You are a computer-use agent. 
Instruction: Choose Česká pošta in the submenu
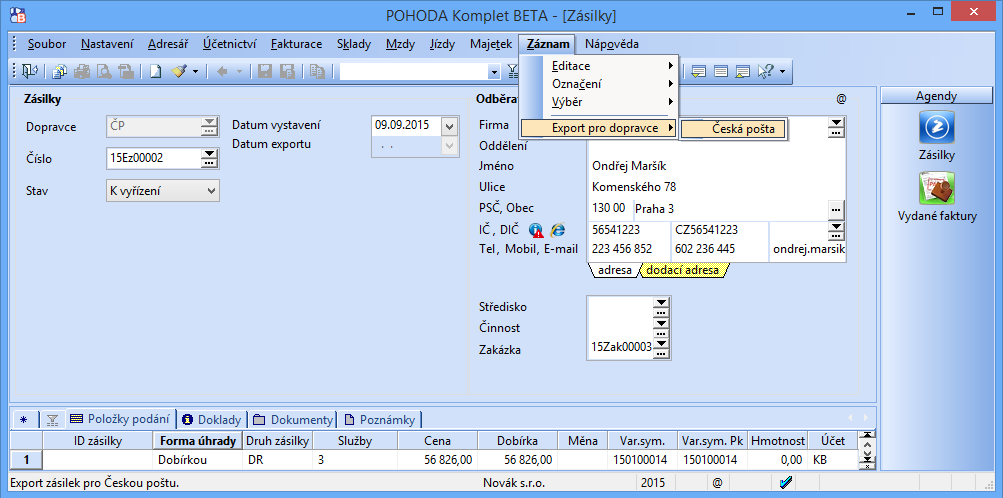[733, 129]
